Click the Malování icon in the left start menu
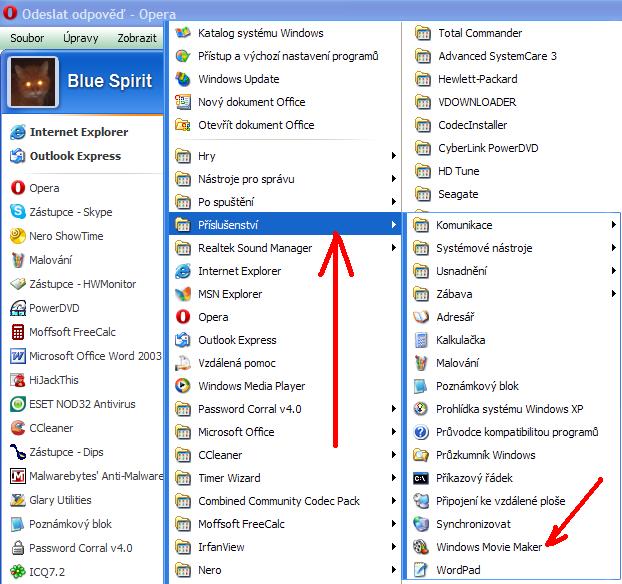 pyautogui.click(x=18, y=260)
